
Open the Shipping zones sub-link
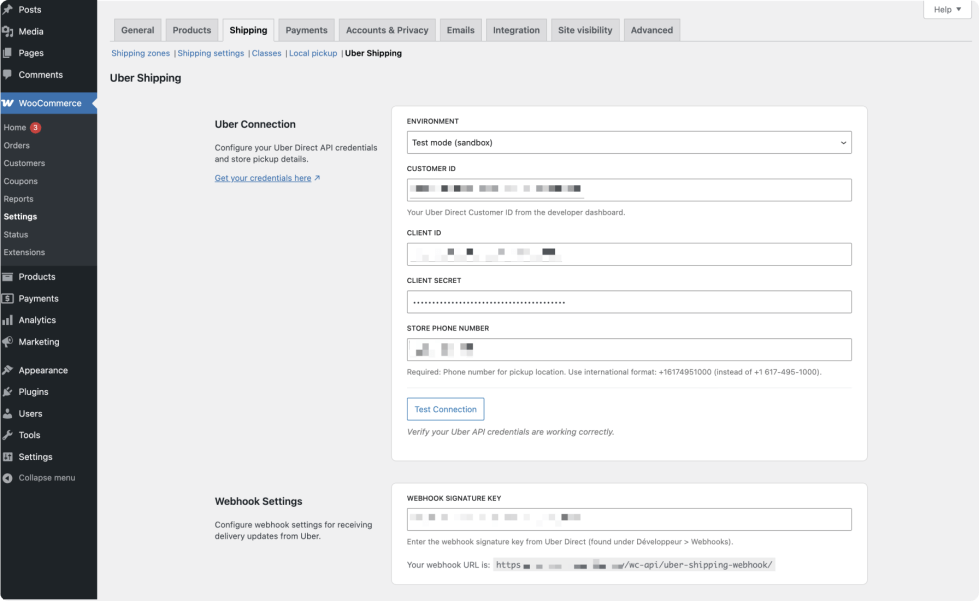(x=140, y=53)
